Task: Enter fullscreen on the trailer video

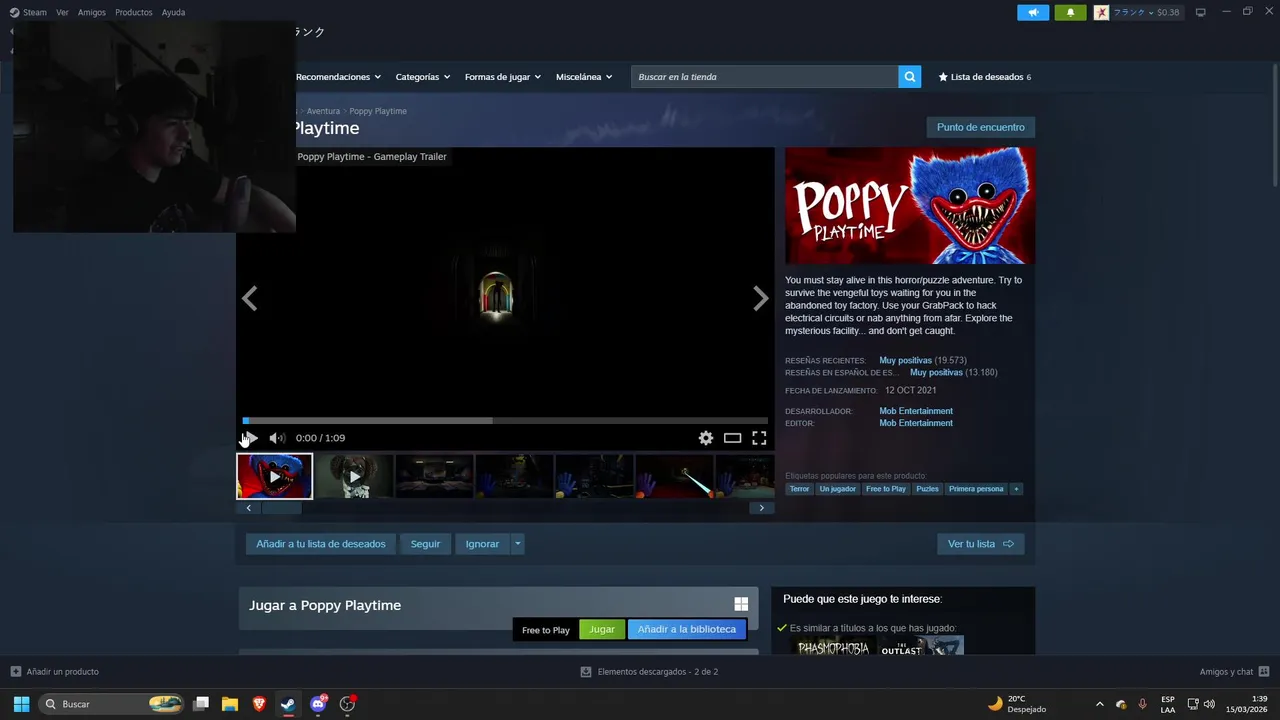Action: coord(759,438)
